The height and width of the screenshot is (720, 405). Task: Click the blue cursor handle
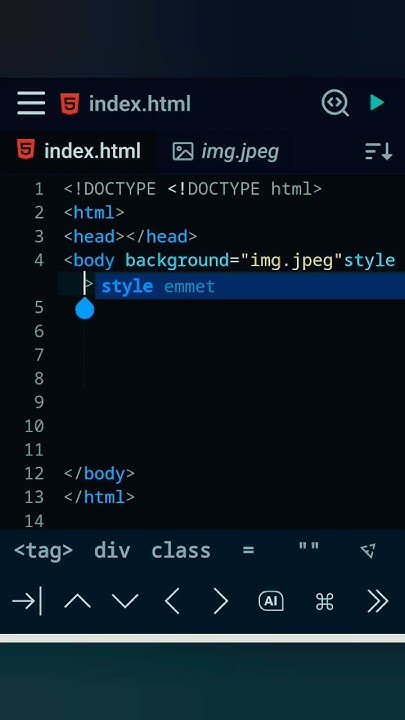[x=84, y=308]
